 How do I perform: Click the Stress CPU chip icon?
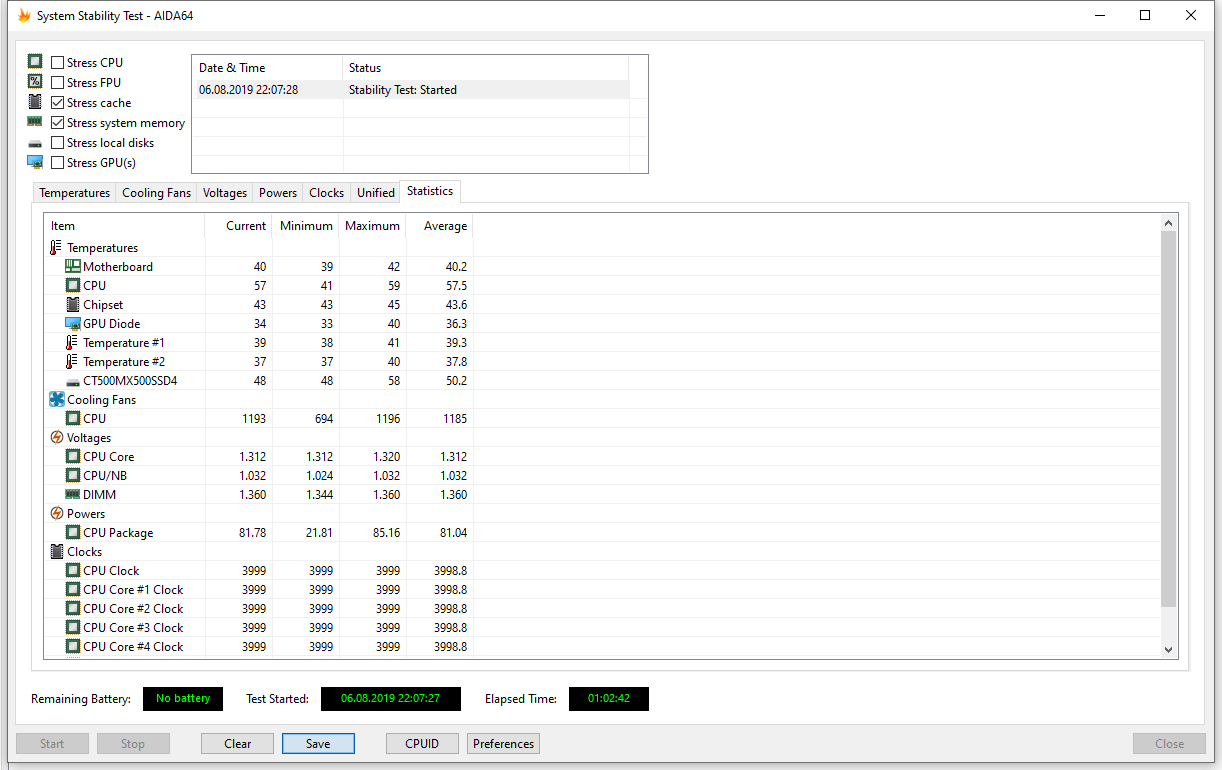(35, 62)
